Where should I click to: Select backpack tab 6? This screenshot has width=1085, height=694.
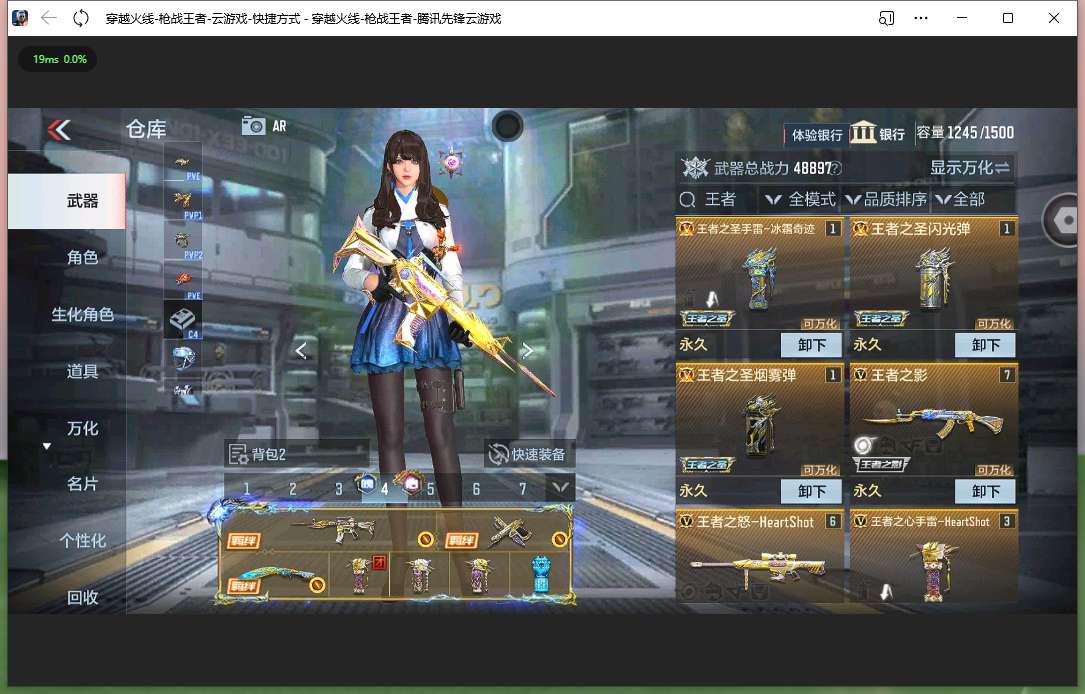[x=476, y=489]
